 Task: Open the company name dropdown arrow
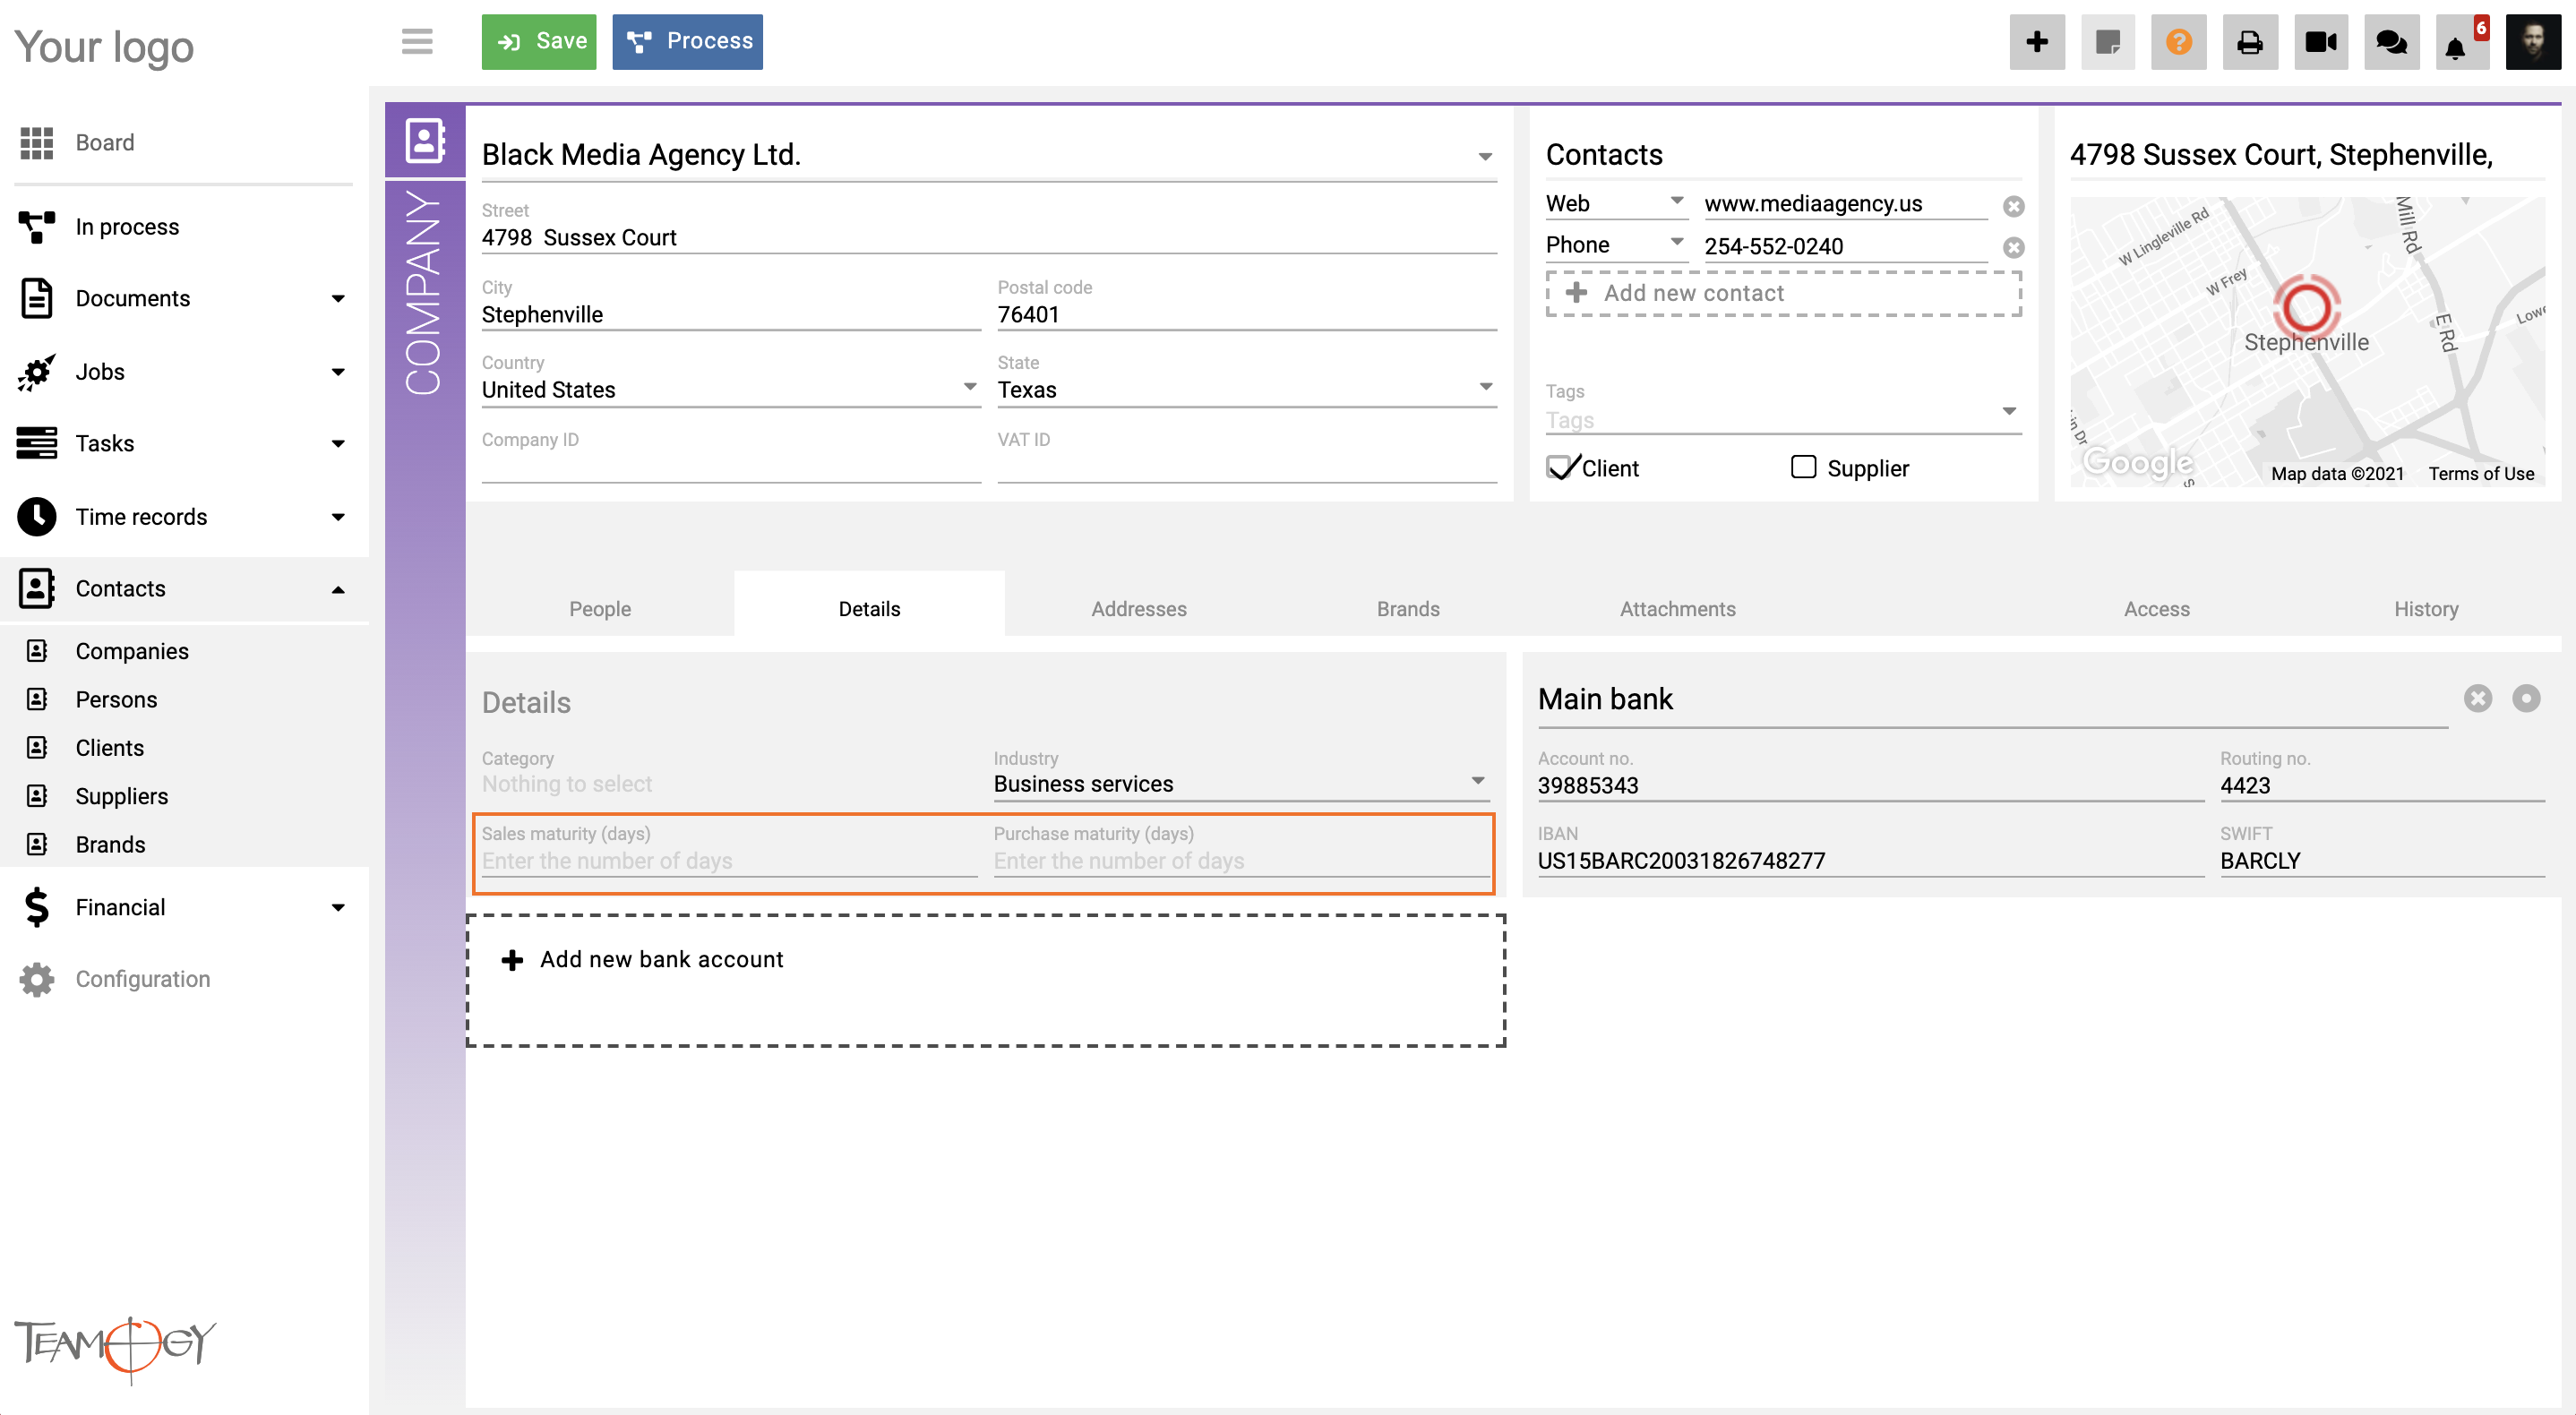[1485, 156]
